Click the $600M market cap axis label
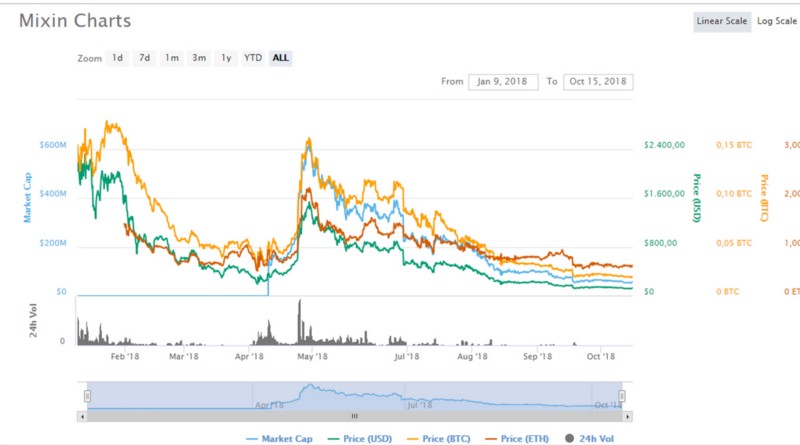The image size is (800, 445). pyautogui.click(x=53, y=145)
